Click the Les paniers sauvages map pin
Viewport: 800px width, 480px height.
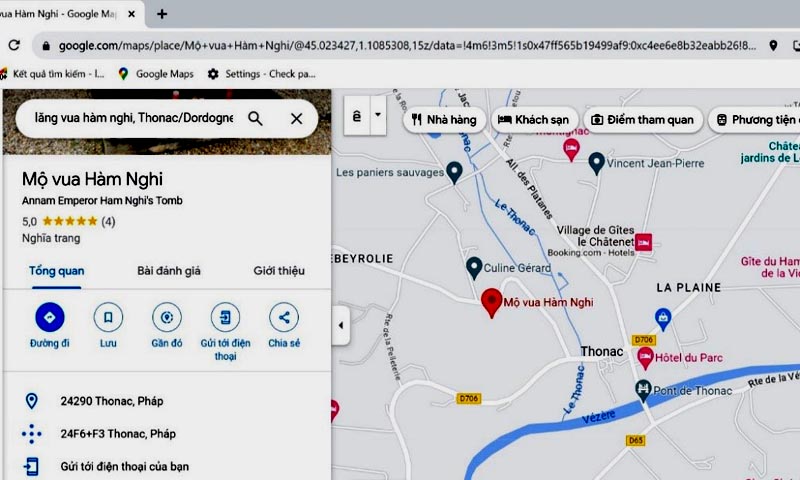point(454,172)
